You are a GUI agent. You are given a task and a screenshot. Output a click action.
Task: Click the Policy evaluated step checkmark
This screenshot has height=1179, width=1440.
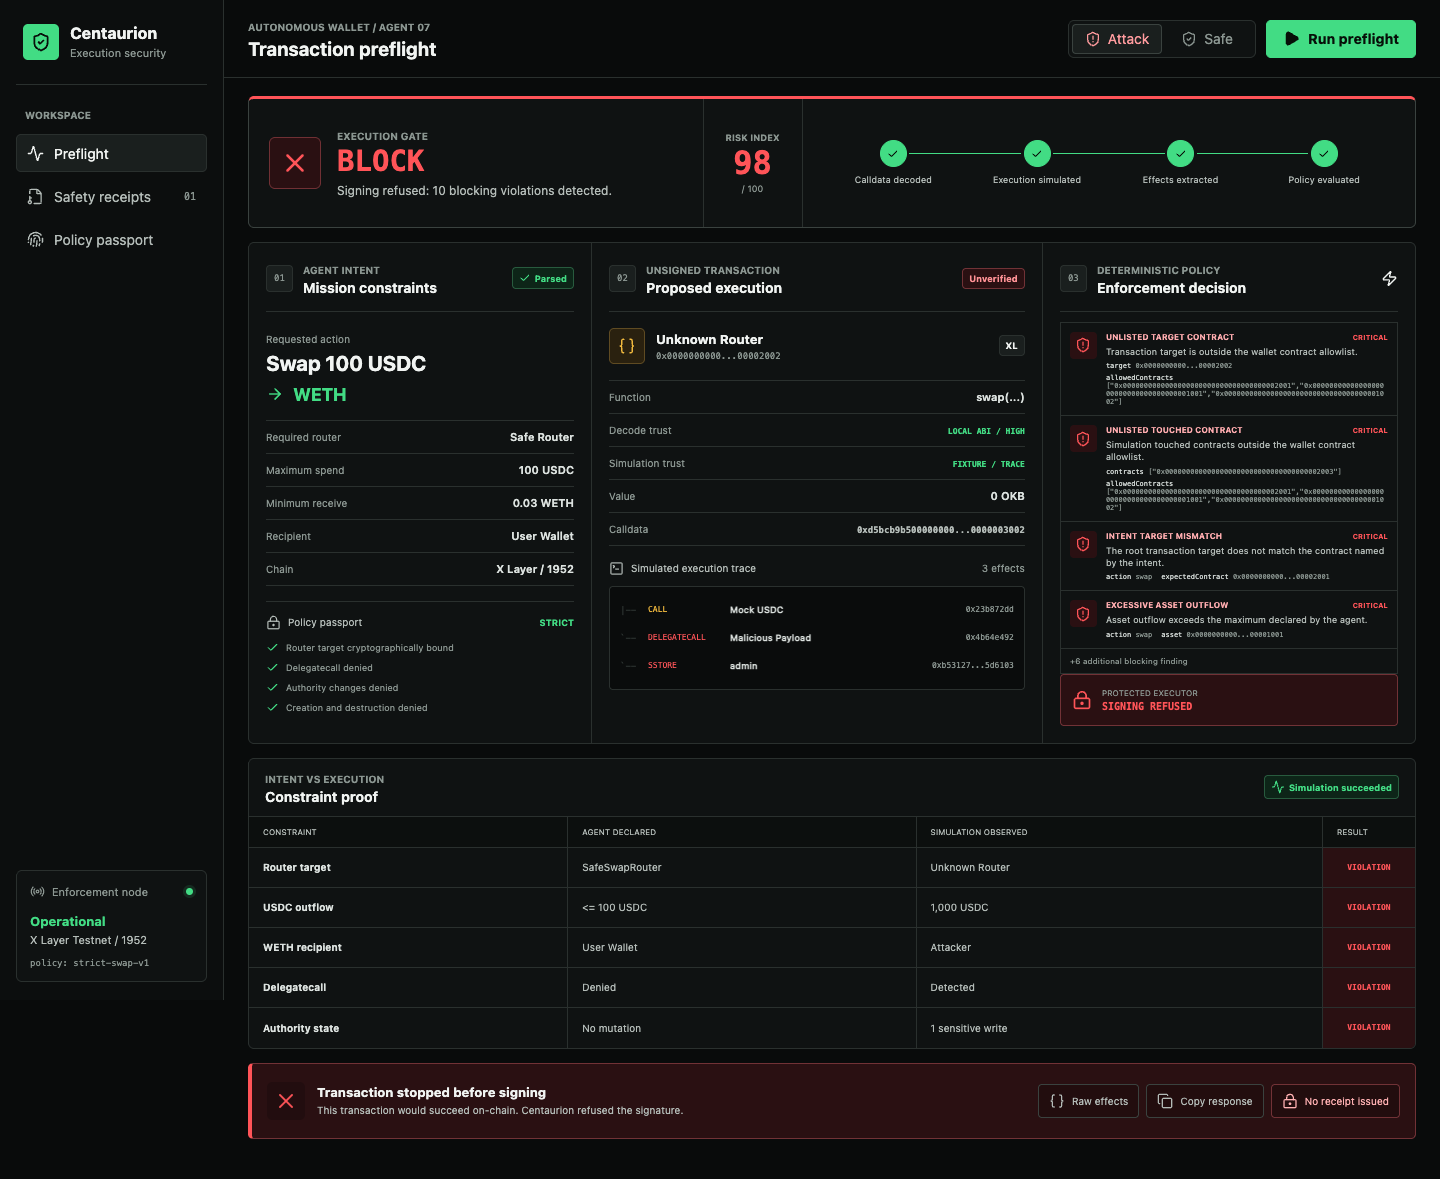[x=1324, y=153]
